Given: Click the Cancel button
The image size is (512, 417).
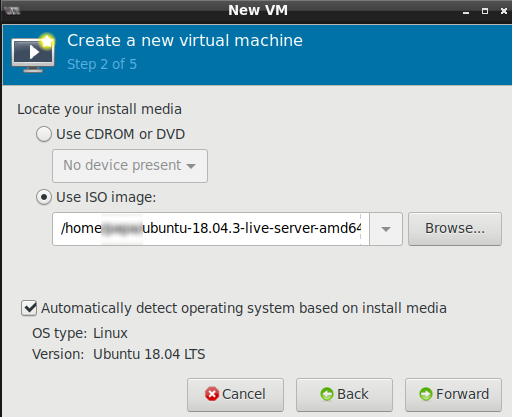Looking at the screenshot, I should pyautogui.click(x=235, y=395).
